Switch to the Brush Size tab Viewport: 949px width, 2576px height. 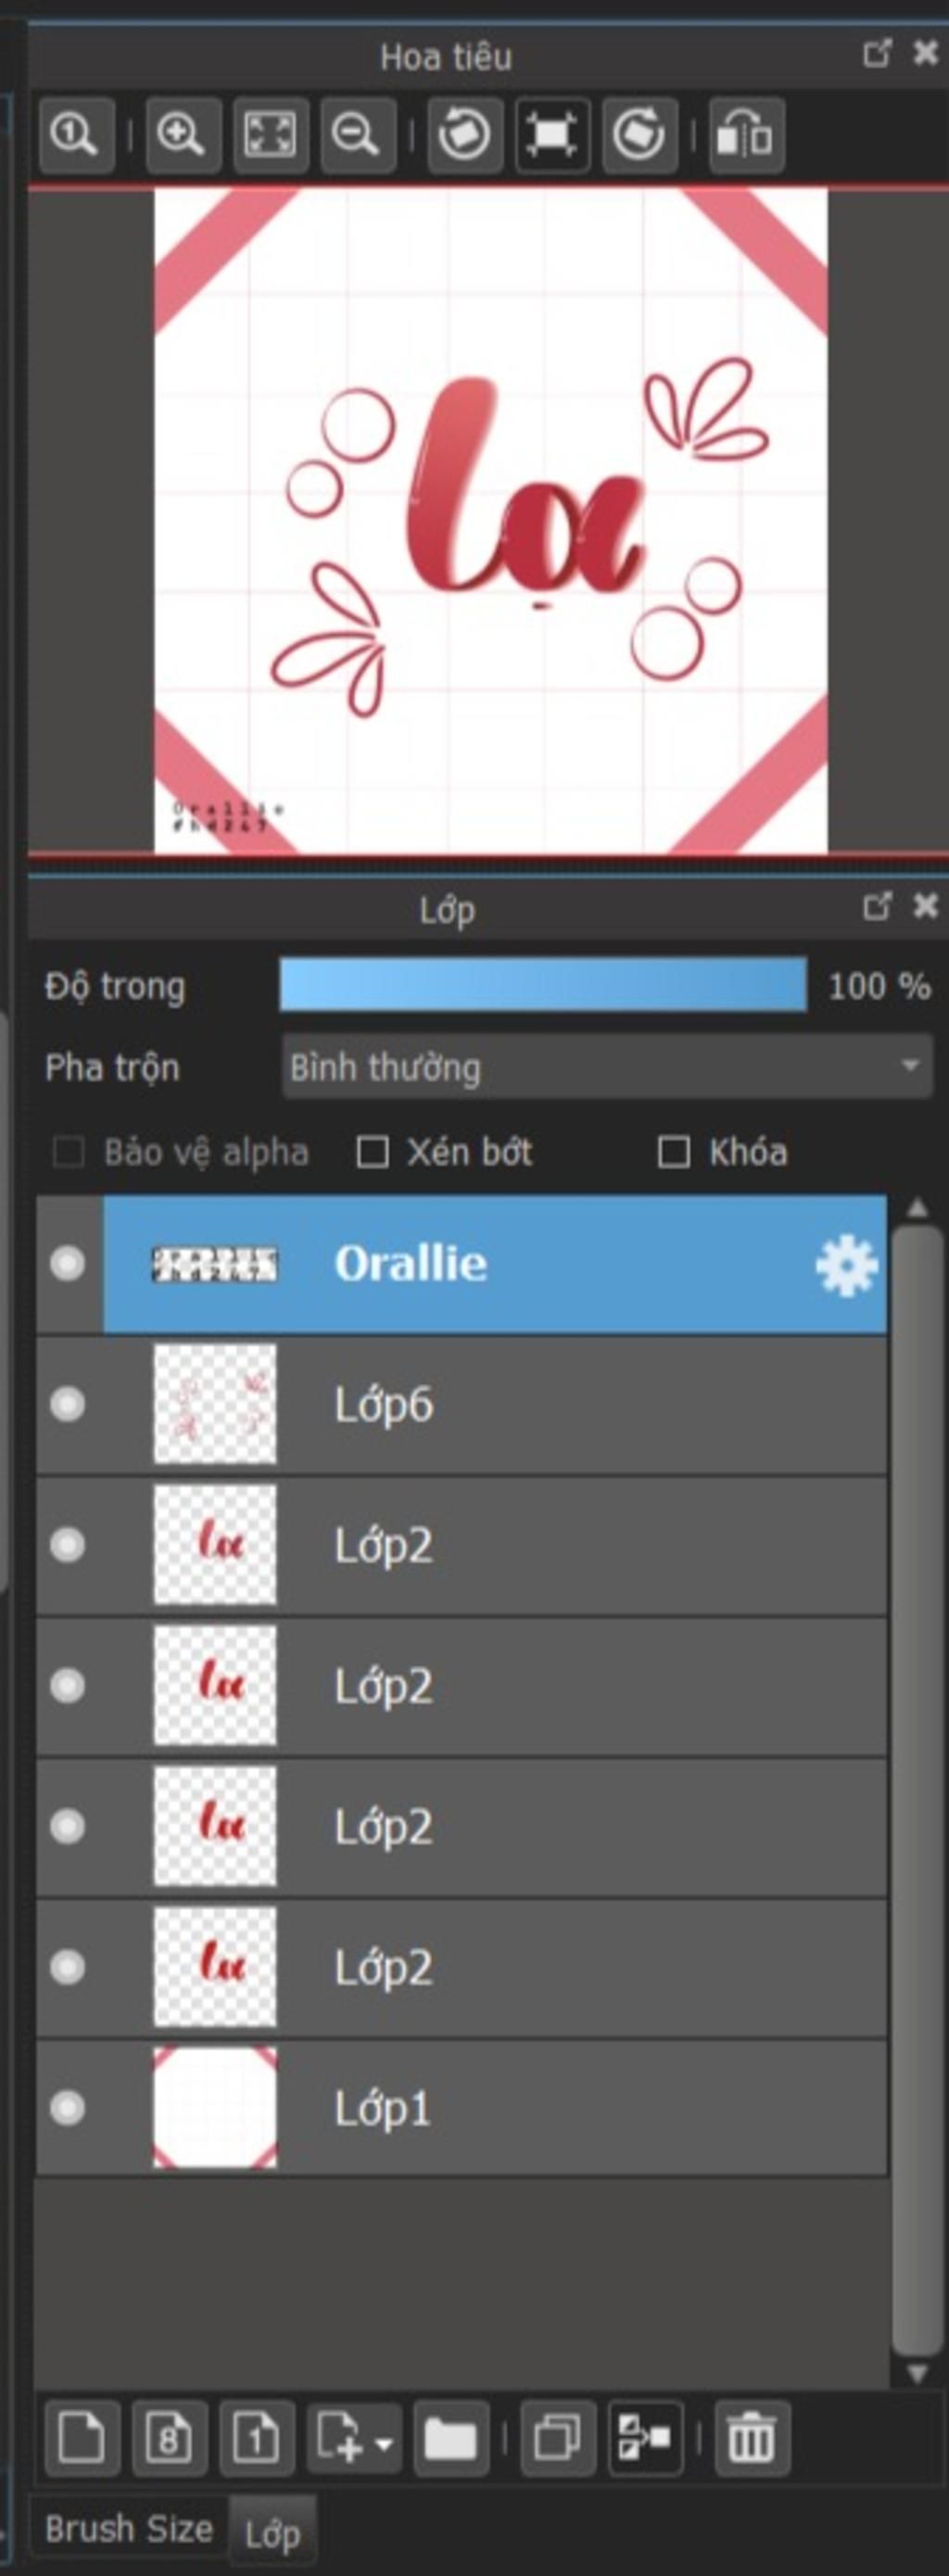129,2529
